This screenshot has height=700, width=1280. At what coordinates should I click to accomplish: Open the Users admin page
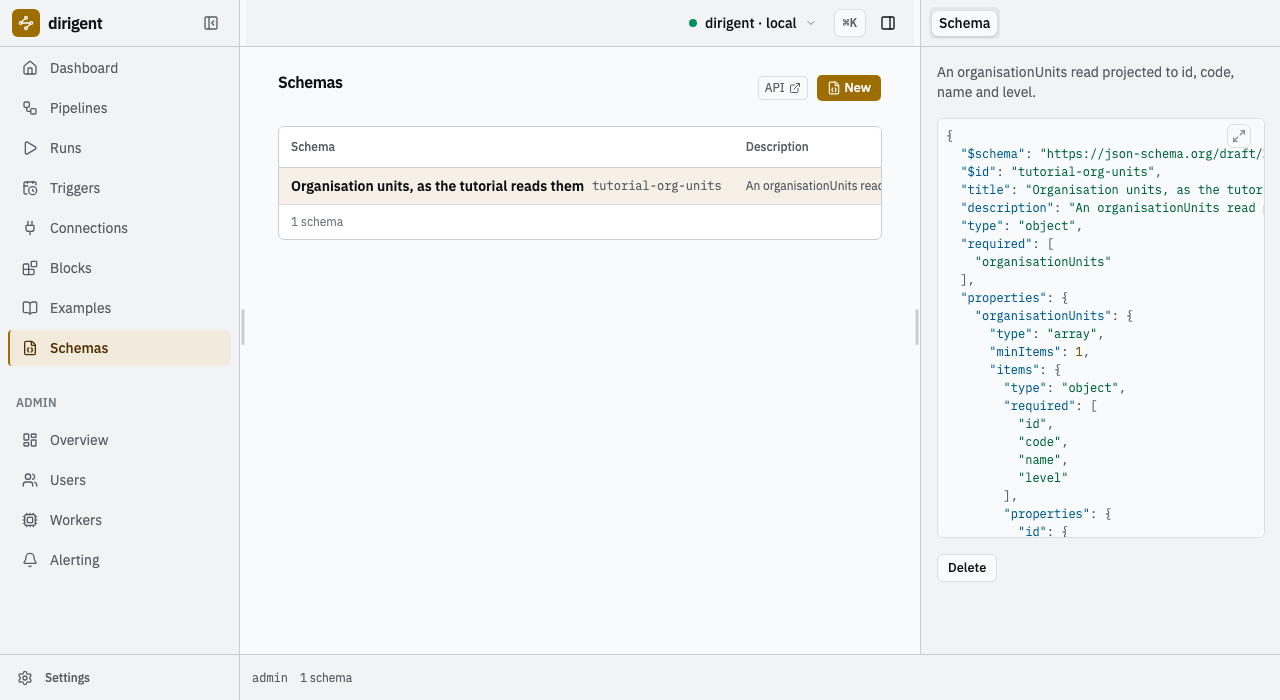(x=119, y=480)
